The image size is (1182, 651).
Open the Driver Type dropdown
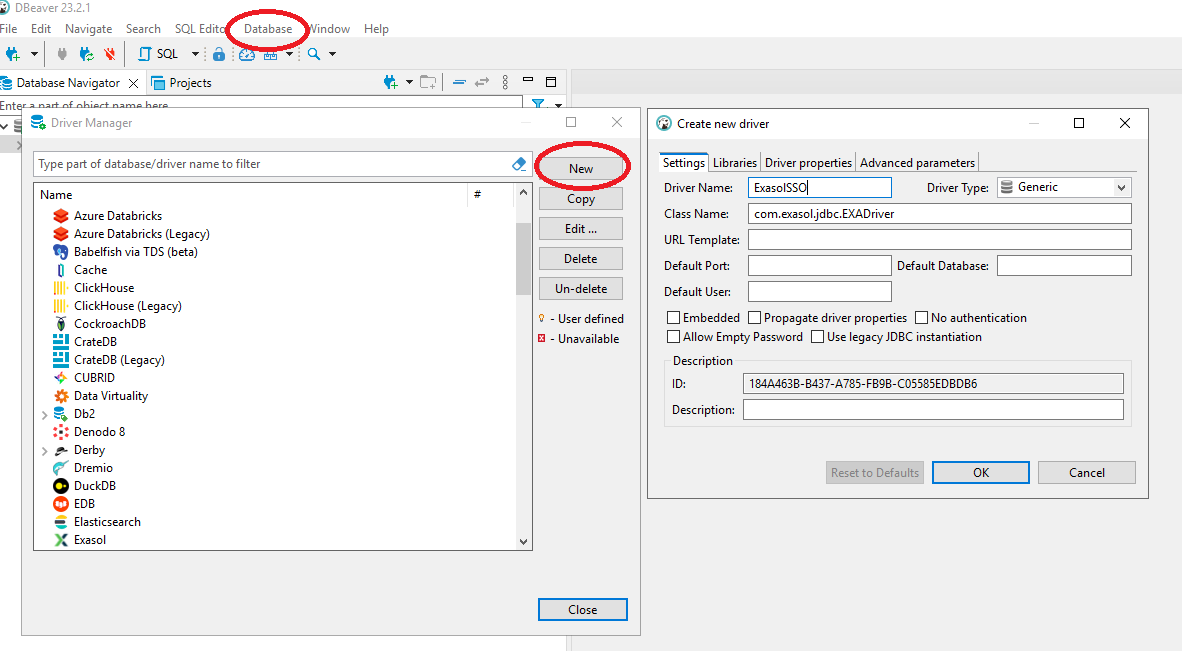click(x=1121, y=187)
